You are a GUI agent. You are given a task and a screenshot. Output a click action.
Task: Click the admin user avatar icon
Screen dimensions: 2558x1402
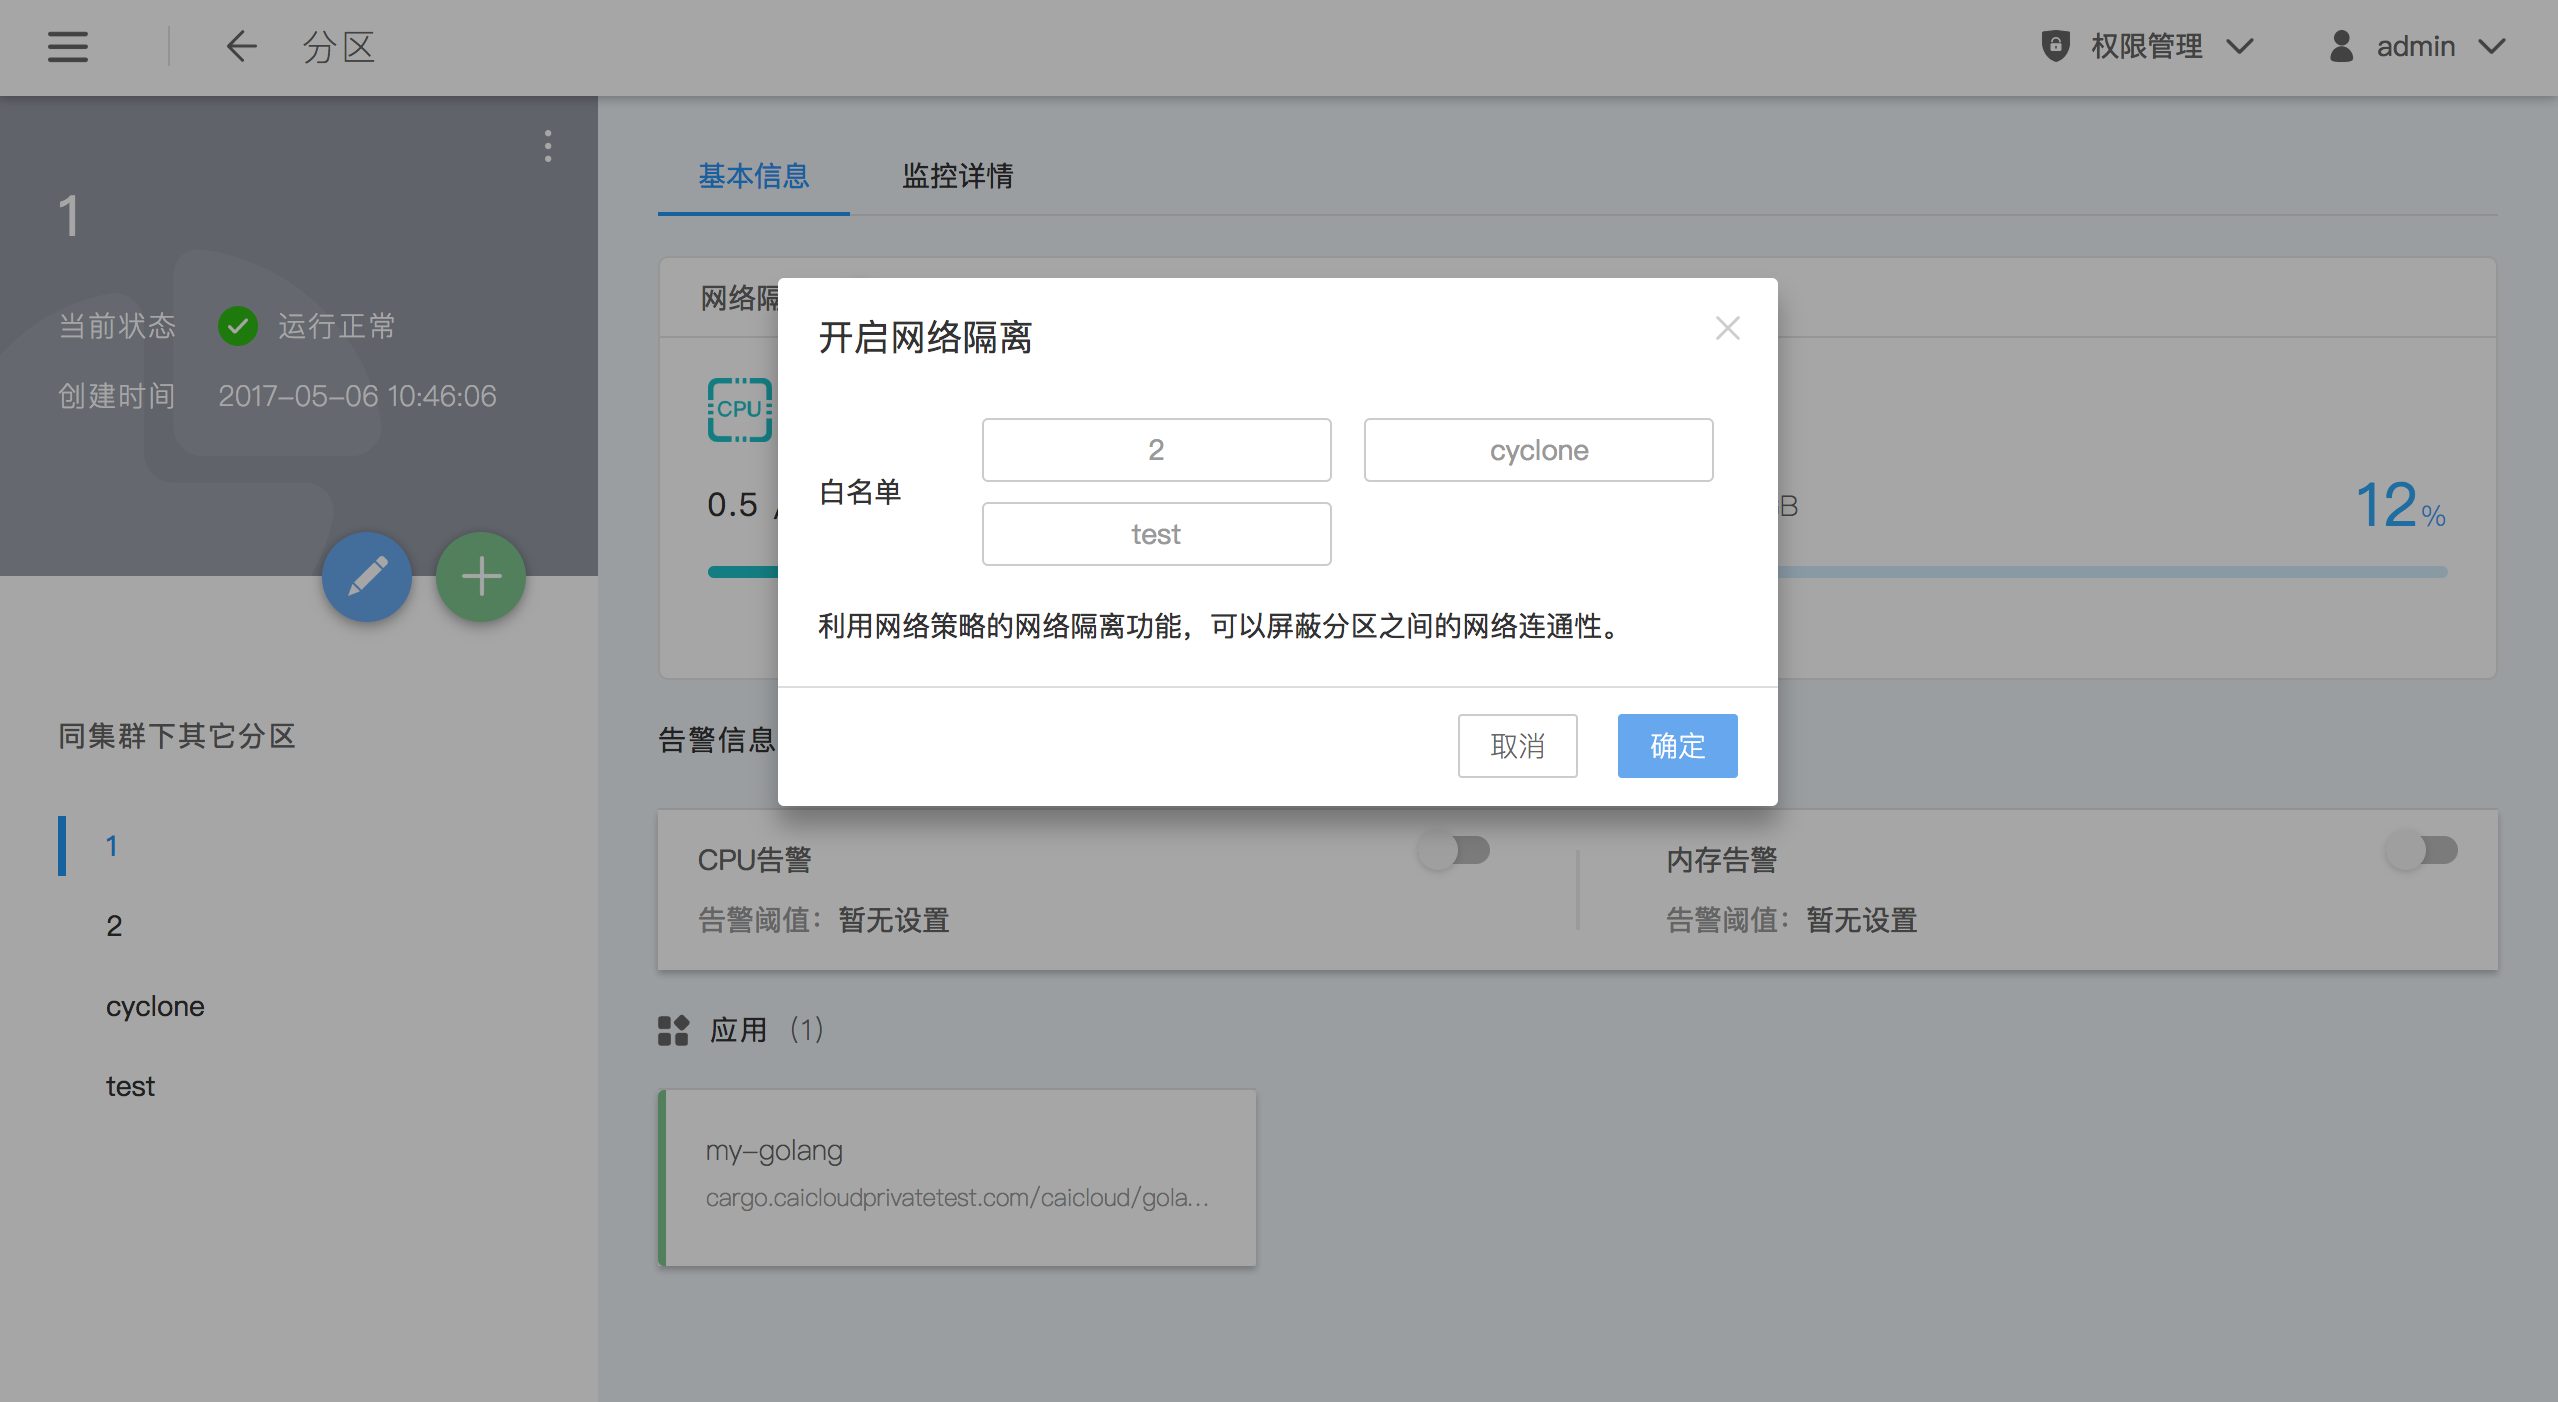click(x=2341, y=46)
